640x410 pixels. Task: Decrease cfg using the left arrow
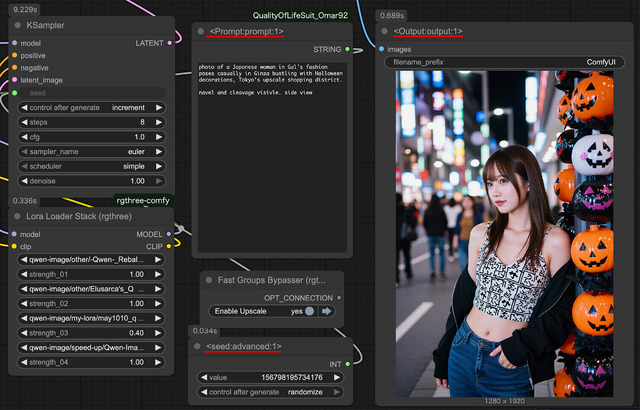[23, 136]
